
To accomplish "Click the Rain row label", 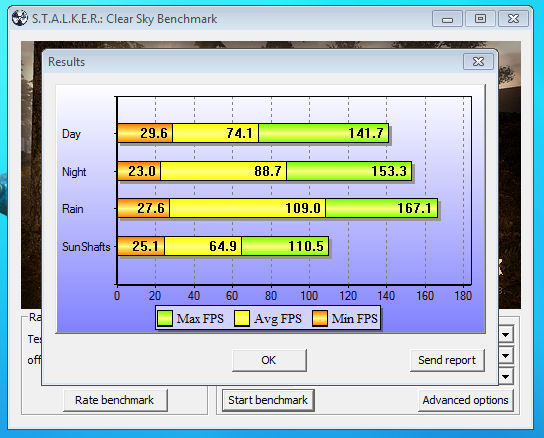I will pos(73,209).
